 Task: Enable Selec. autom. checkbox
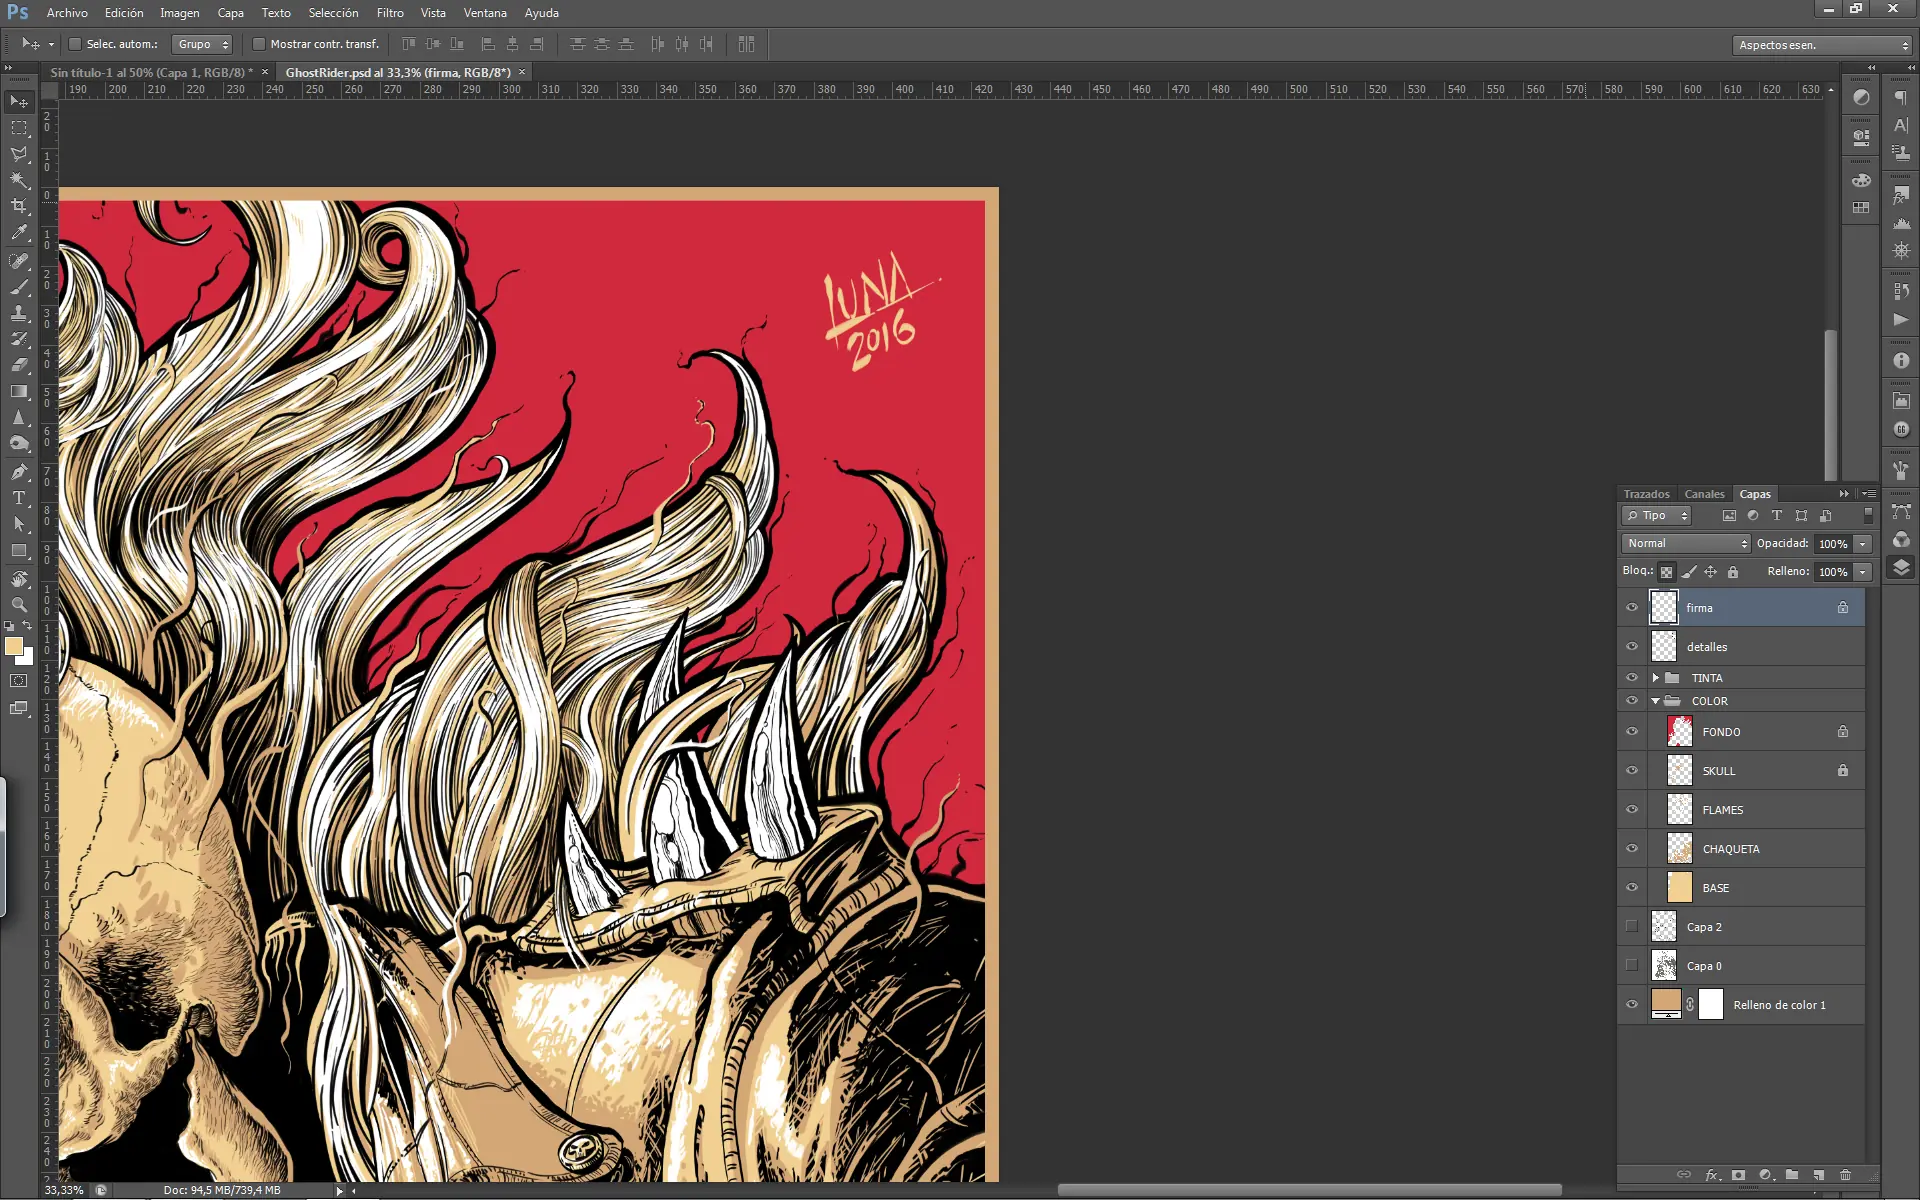75,44
